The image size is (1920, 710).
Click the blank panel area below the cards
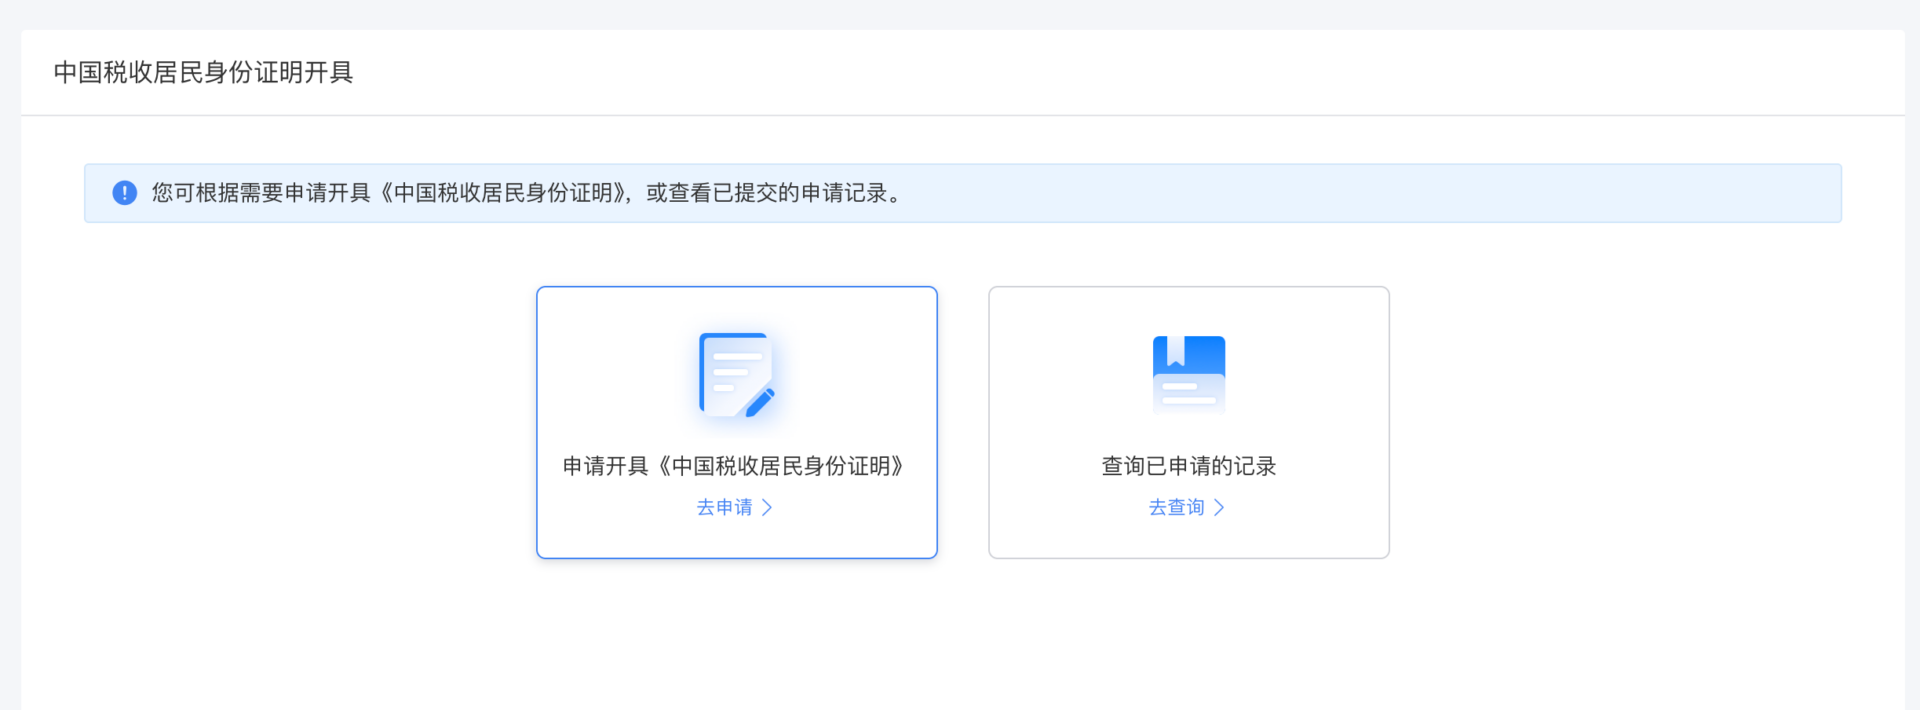click(960, 640)
